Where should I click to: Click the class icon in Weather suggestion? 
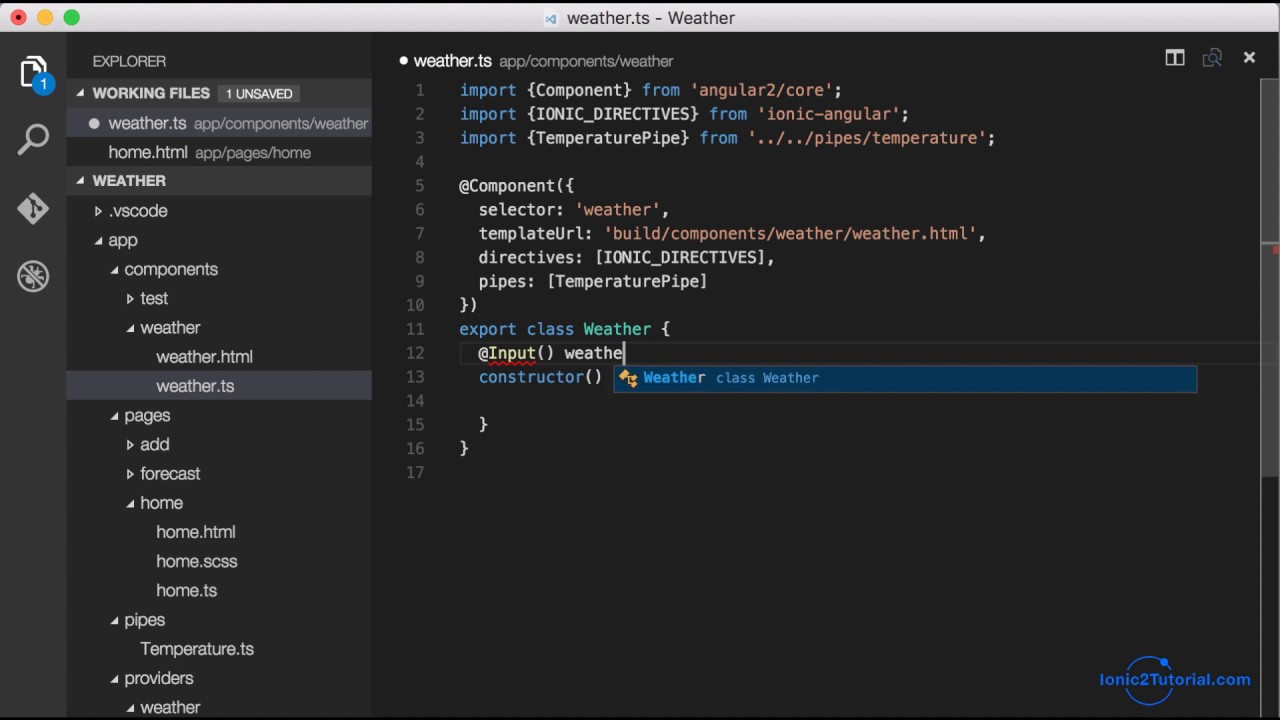[x=628, y=378]
